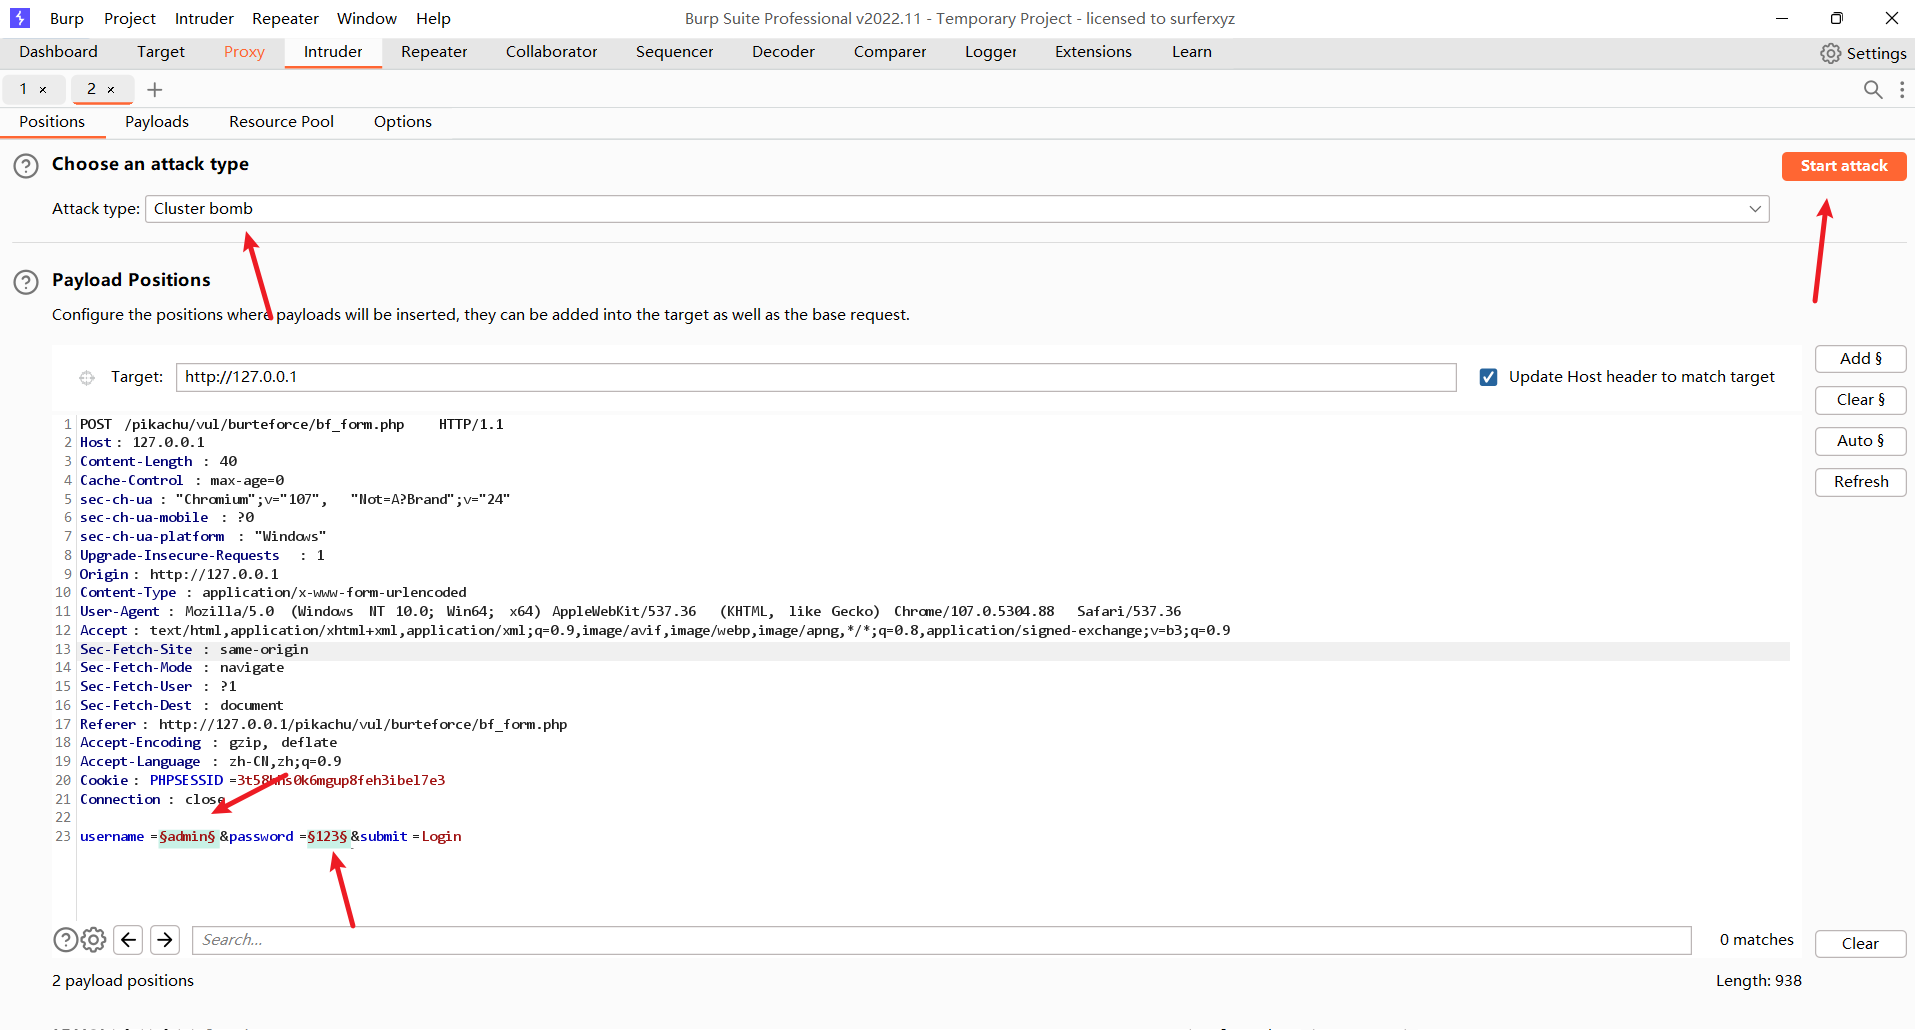Screen dimensions: 1915x1030
Task: Switch to the Payloads tab
Action: [x=157, y=122]
